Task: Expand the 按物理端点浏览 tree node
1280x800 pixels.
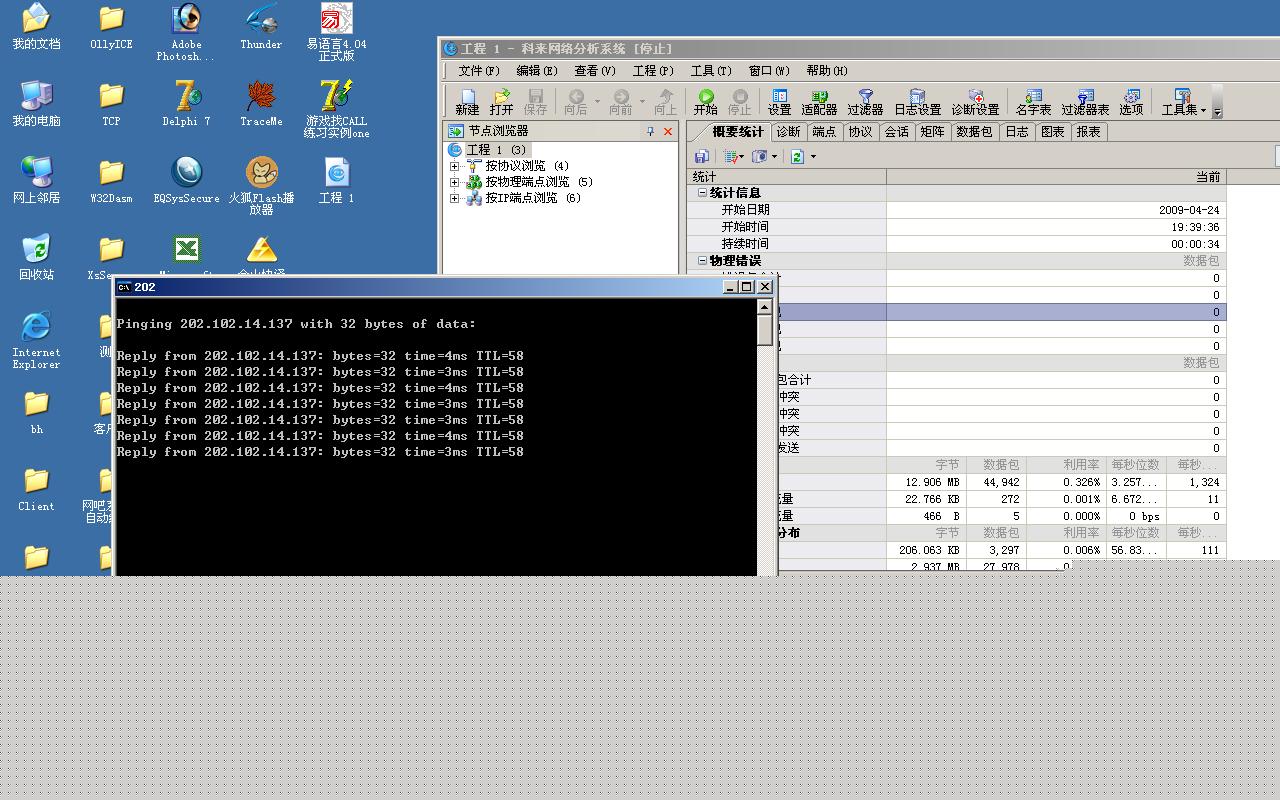Action: point(455,182)
